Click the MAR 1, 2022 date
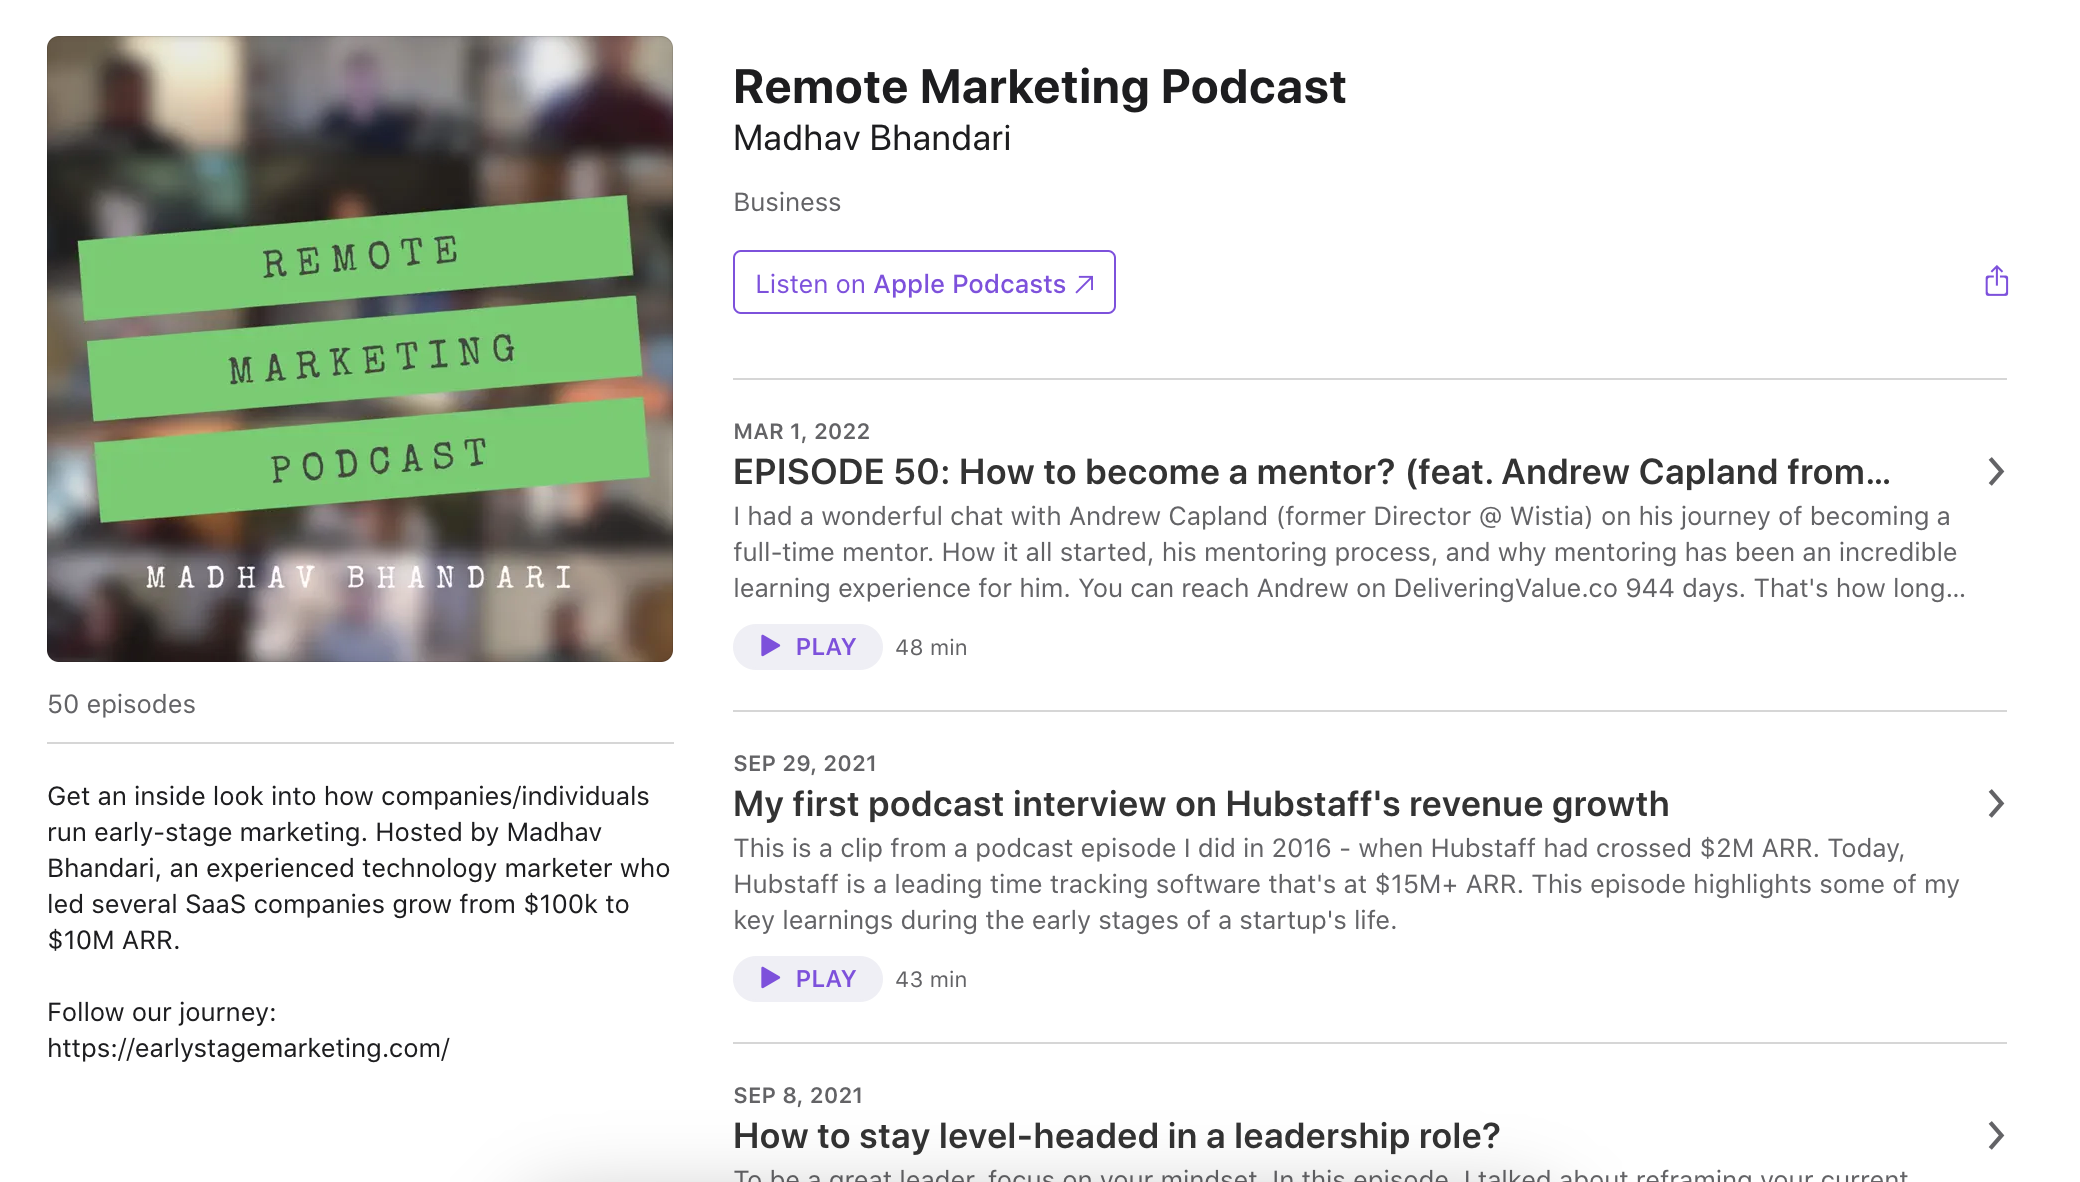 pos(801,431)
